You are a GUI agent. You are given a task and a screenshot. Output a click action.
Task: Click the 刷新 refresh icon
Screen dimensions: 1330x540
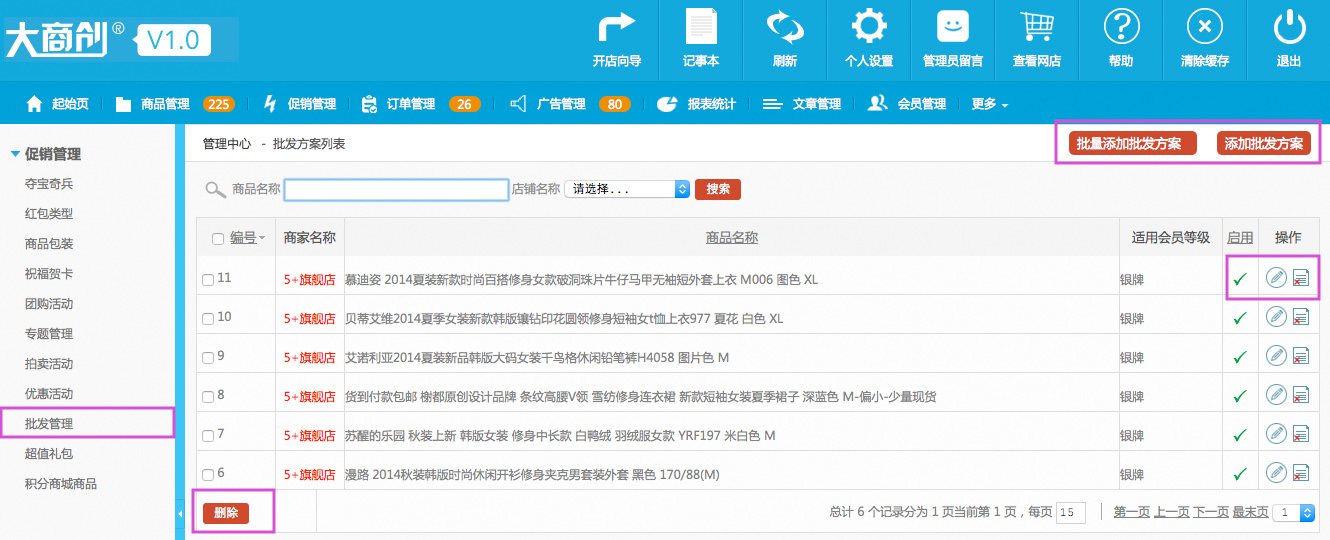click(x=785, y=27)
